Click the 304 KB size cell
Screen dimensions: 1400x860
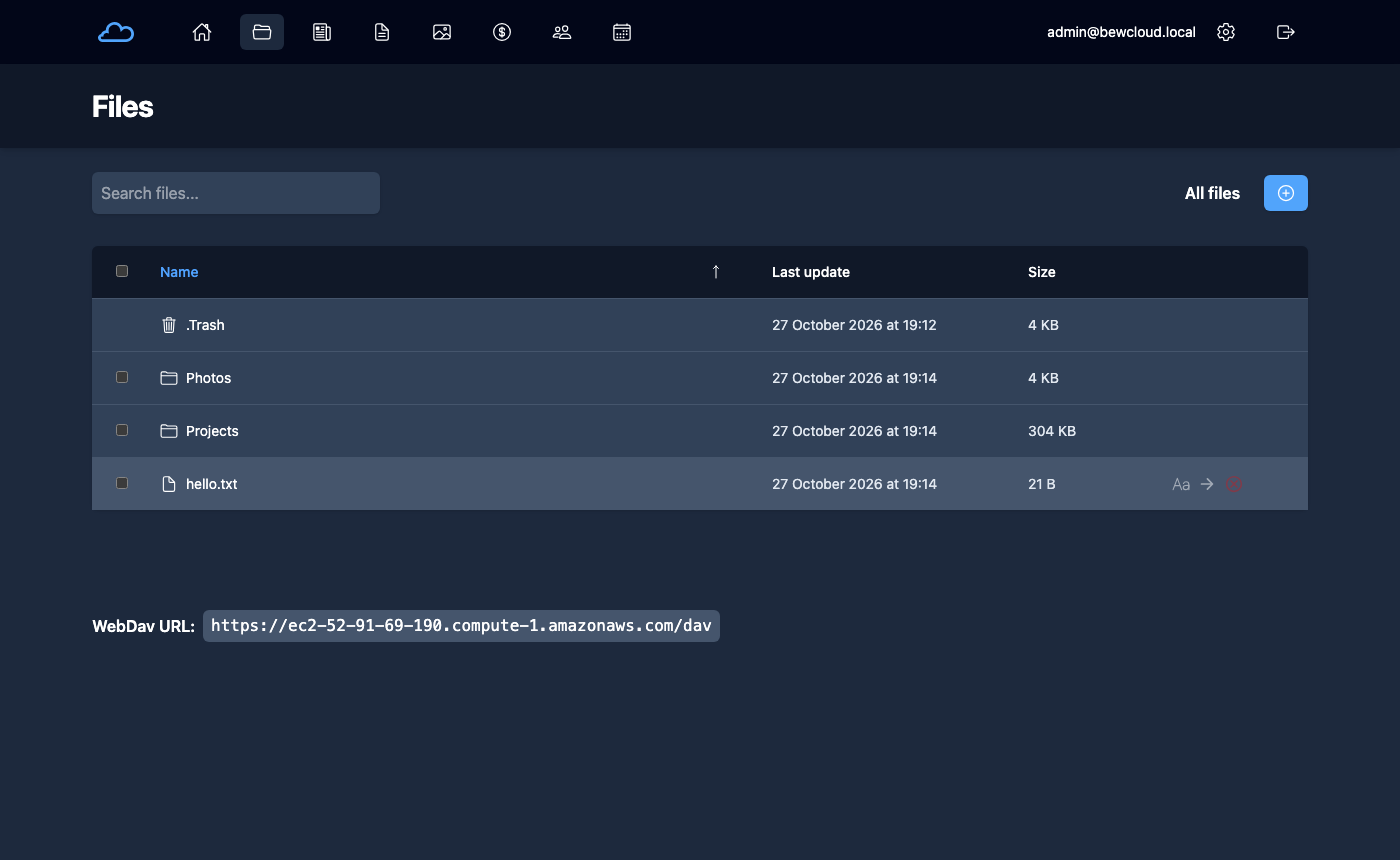tap(1052, 431)
